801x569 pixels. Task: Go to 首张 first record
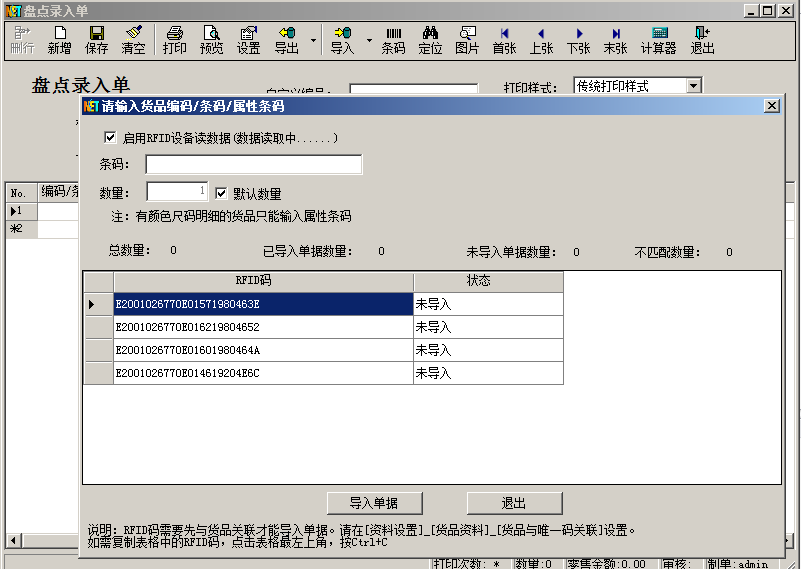[x=504, y=40]
